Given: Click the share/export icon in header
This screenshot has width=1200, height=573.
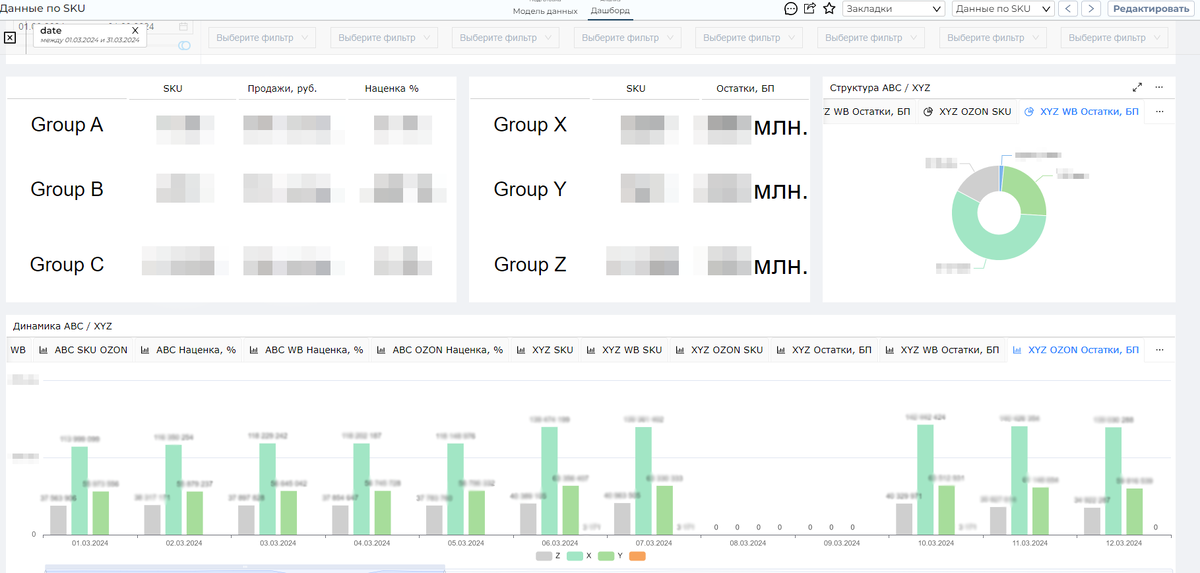Looking at the screenshot, I should 810,8.
